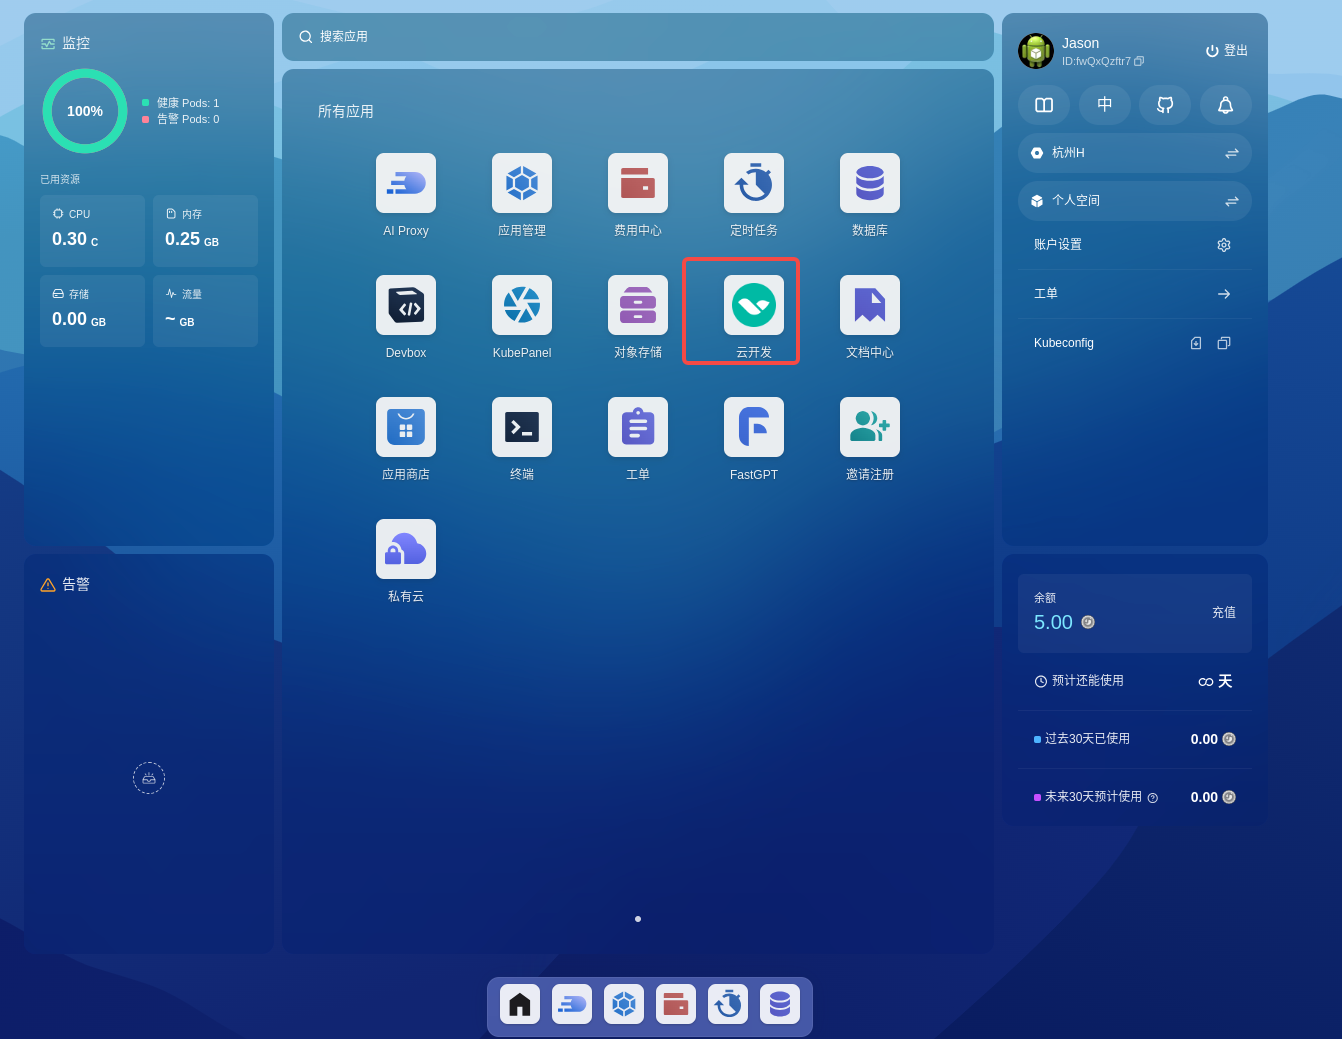Switch region from 杭州H
This screenshot has width=1342, height=1039.
pos(1231,153)
